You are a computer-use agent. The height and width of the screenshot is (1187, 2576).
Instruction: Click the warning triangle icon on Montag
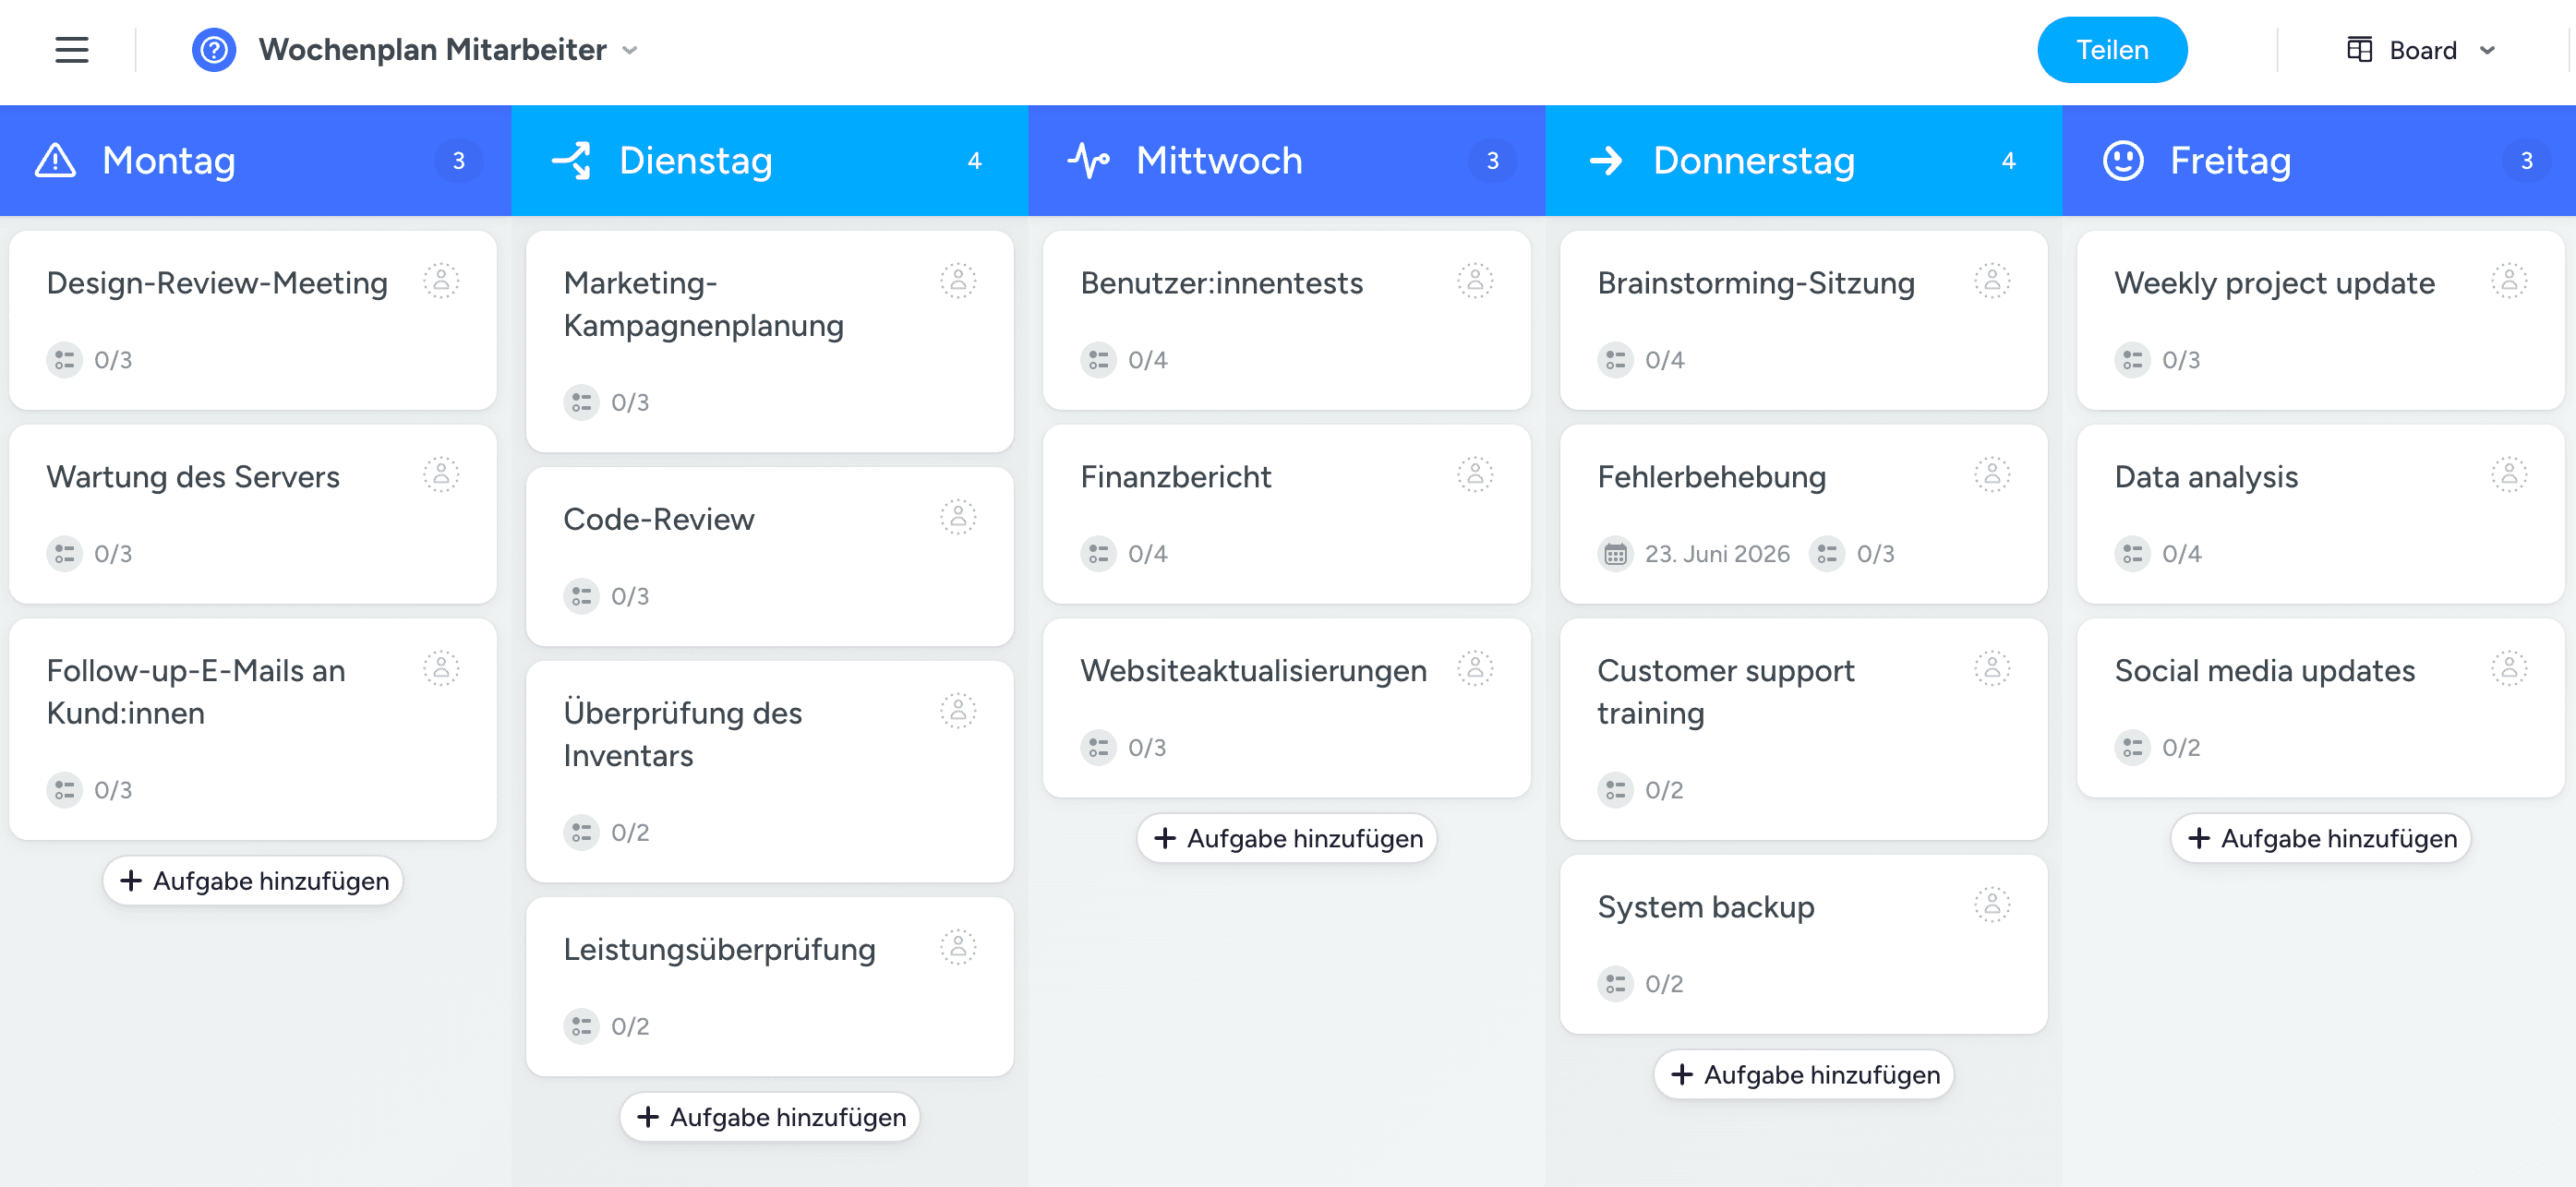55,161
